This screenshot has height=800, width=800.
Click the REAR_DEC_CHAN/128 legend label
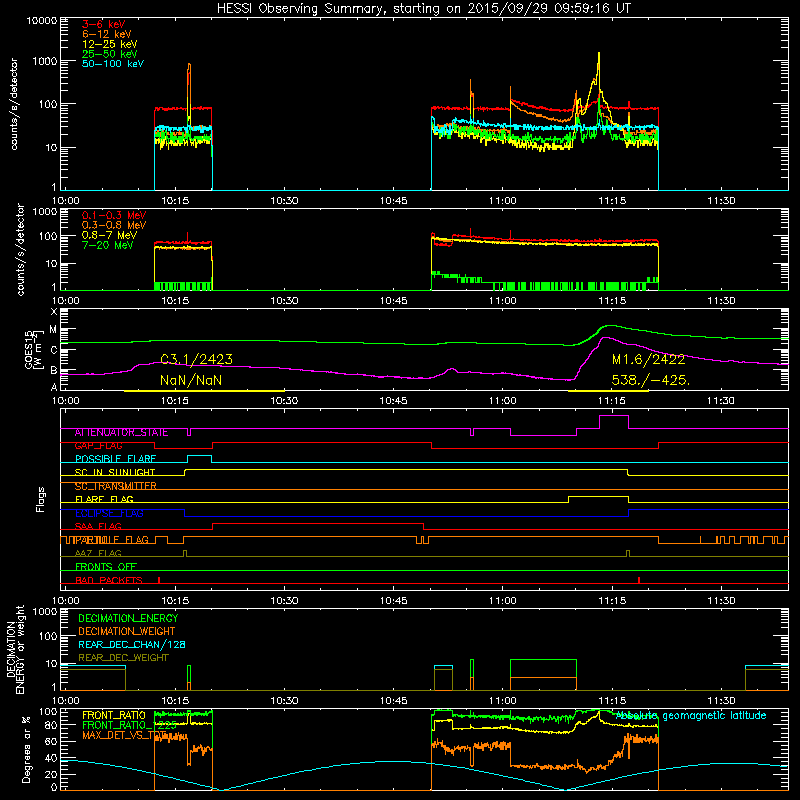[x=132, y=645]
